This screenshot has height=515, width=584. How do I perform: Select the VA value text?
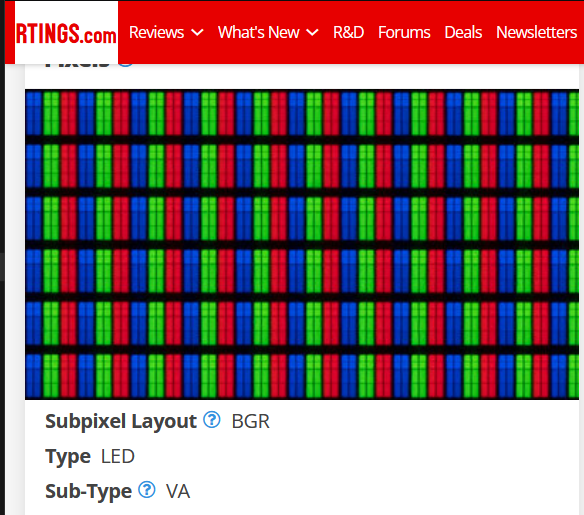(178, 492)
